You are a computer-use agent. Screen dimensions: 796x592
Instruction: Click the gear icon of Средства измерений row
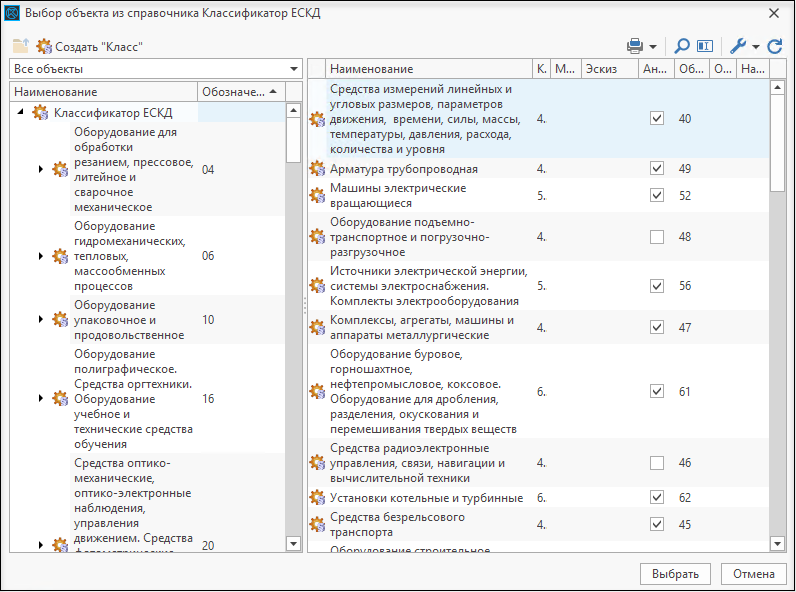[x=317, y=119]
